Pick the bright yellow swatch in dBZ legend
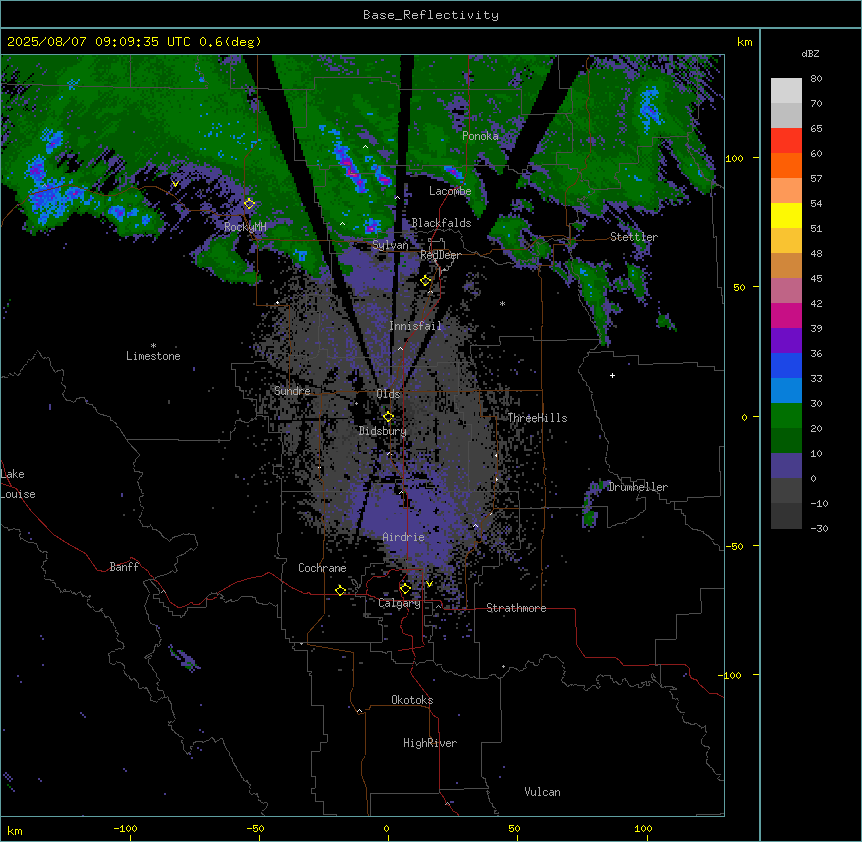Screen dimensions: 862x842 coord(786,215)
